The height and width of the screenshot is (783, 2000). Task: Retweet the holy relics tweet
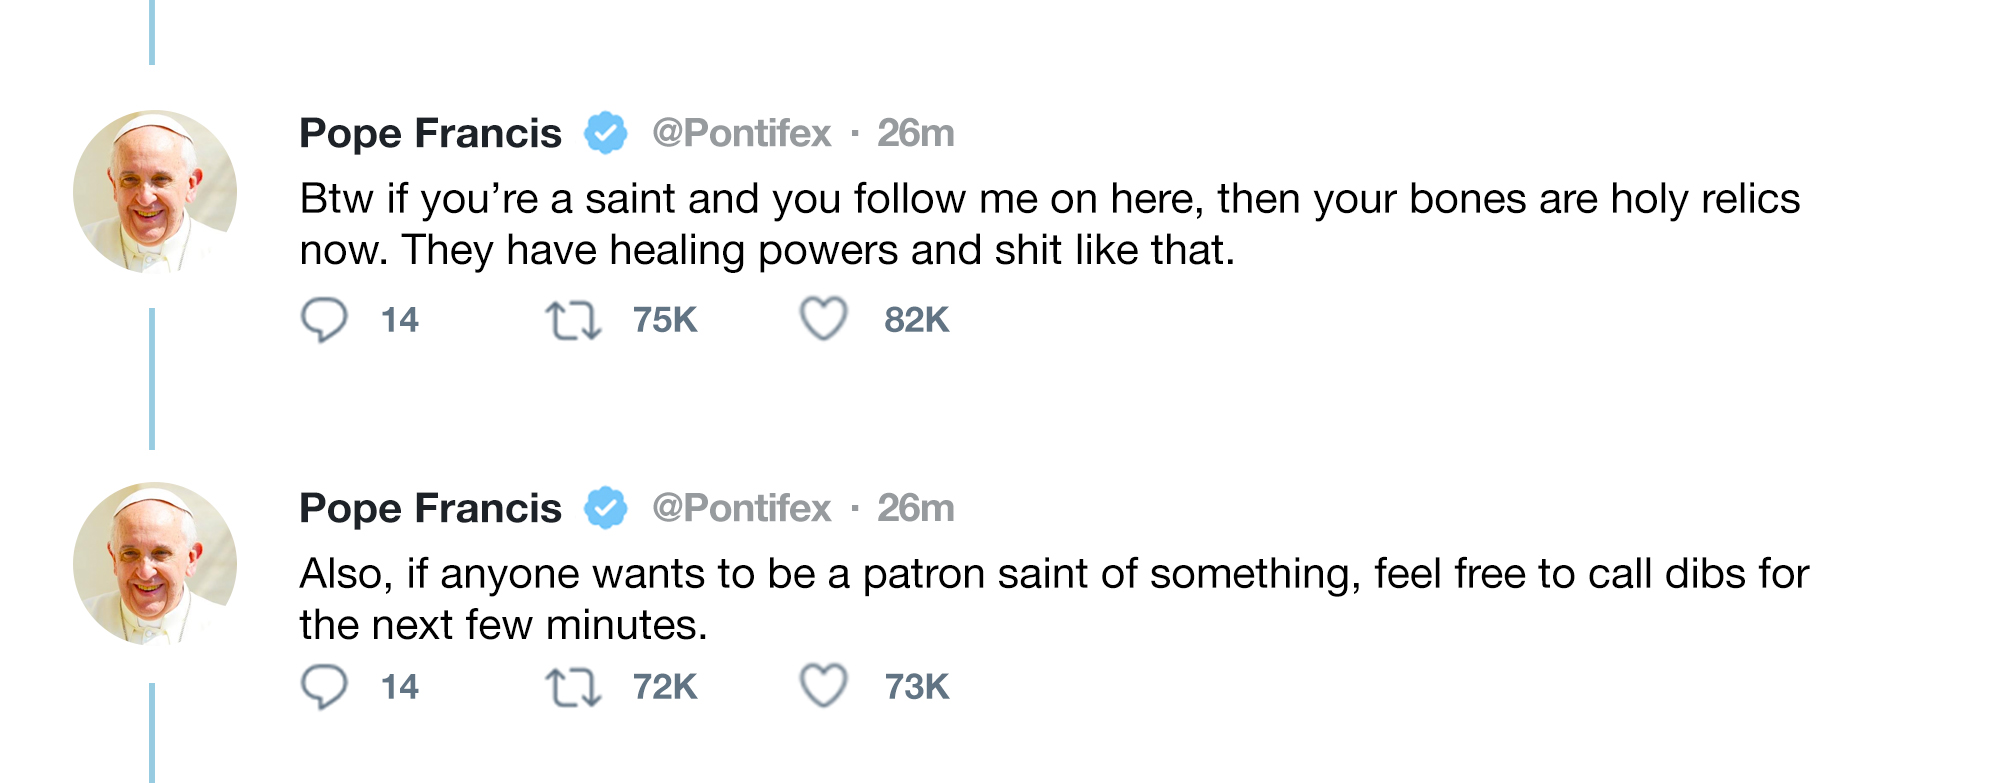[573, 322]
